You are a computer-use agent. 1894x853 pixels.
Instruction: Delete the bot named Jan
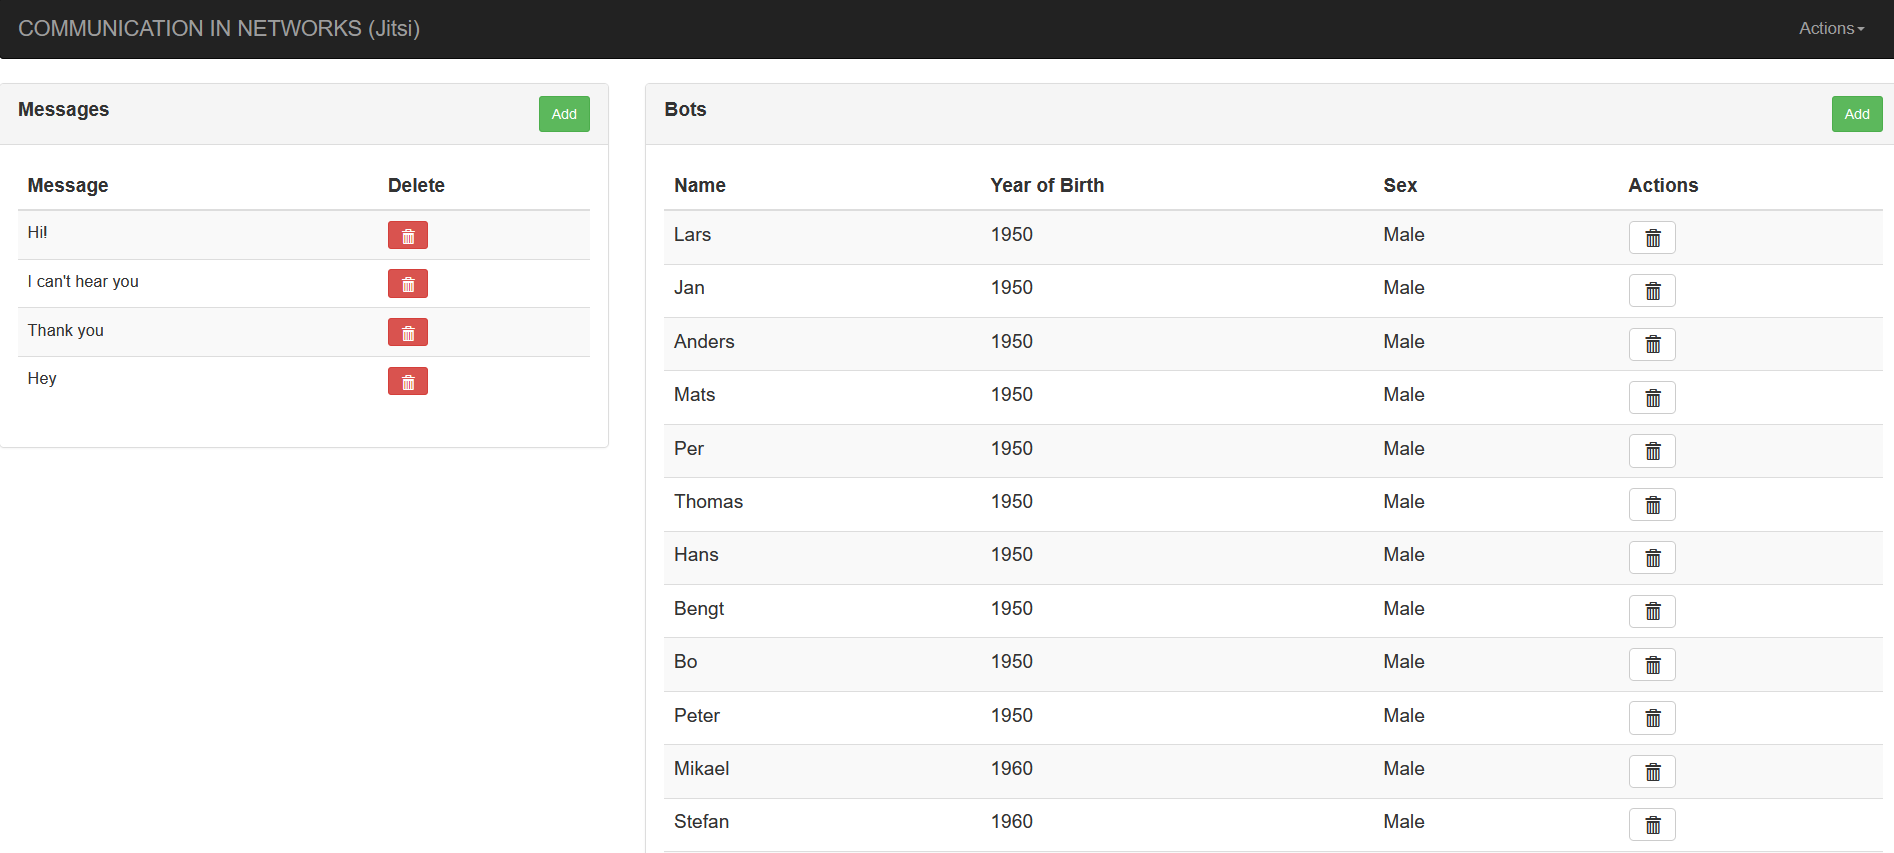coord(1651,291)
